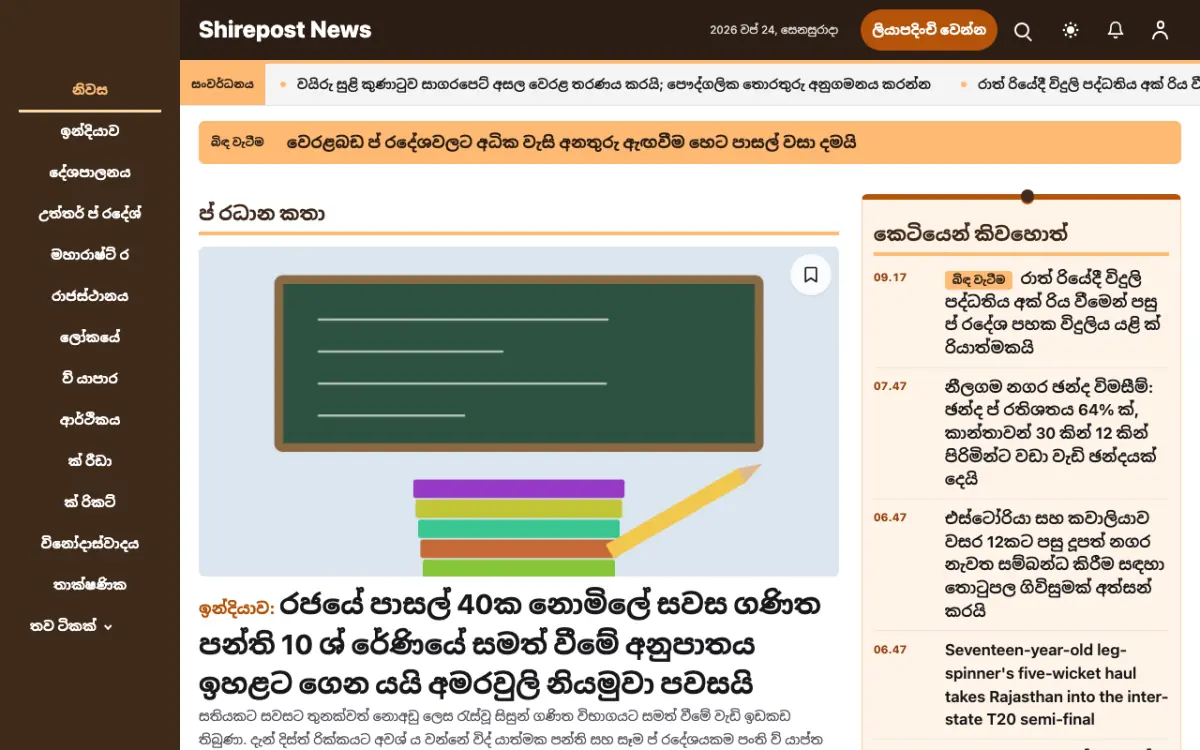Click the date 2026 වප් 24 text

coord(774,30)
